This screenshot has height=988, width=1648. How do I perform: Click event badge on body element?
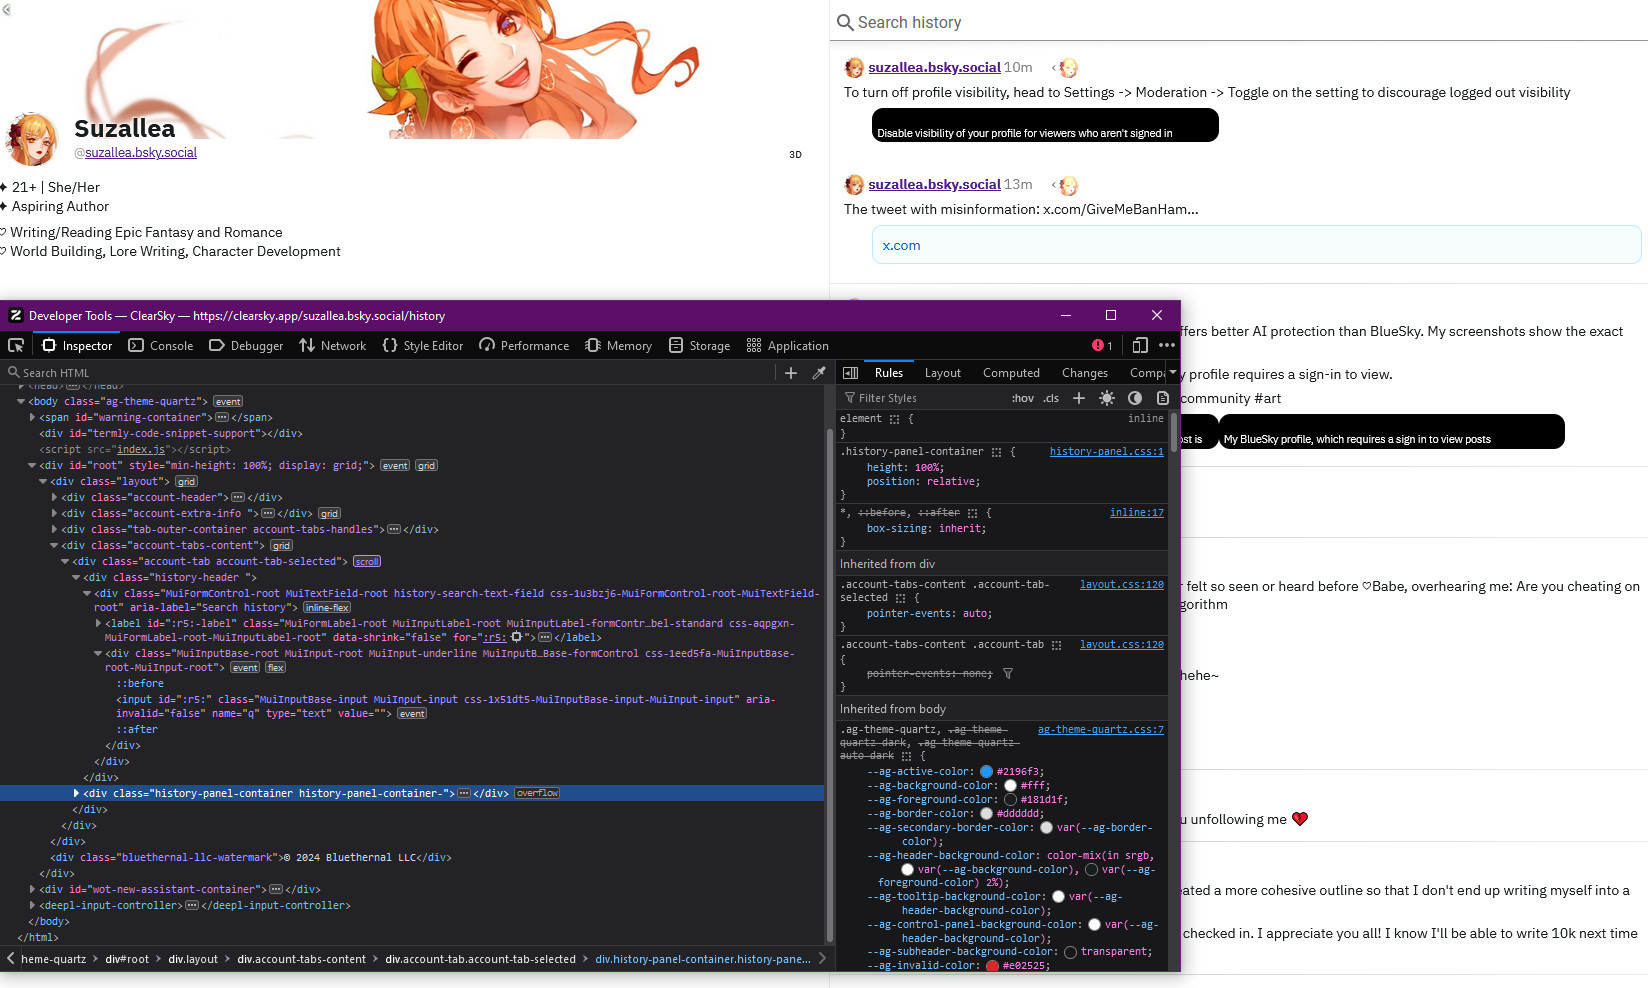[x=228, y=401]
